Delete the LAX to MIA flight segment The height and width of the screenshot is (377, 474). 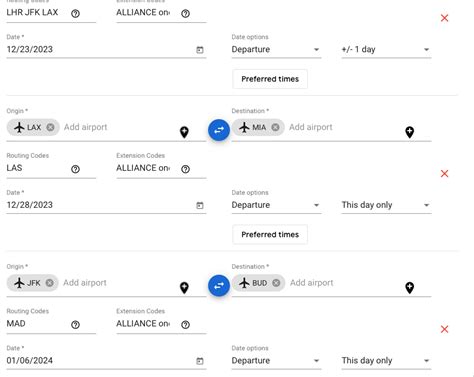pyautogui.click(x=444, y=174)
